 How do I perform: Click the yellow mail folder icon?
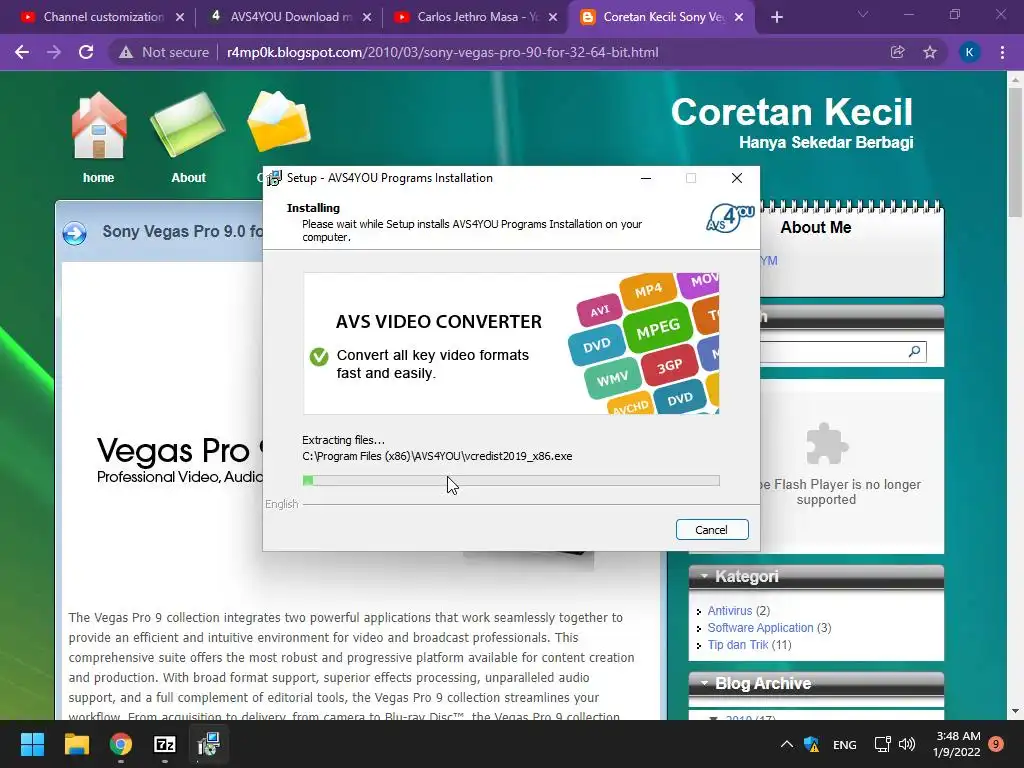coord(279,122)
